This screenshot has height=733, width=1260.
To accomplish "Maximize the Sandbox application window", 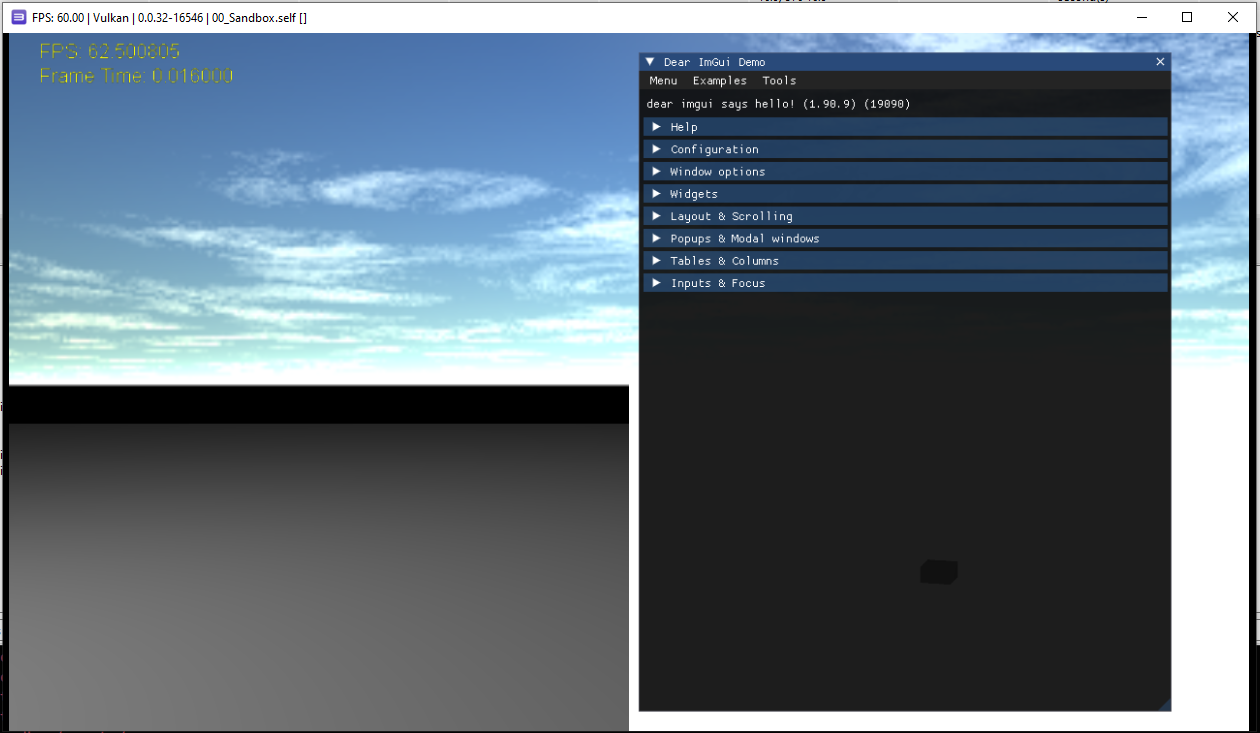I will coord(1187,17).
